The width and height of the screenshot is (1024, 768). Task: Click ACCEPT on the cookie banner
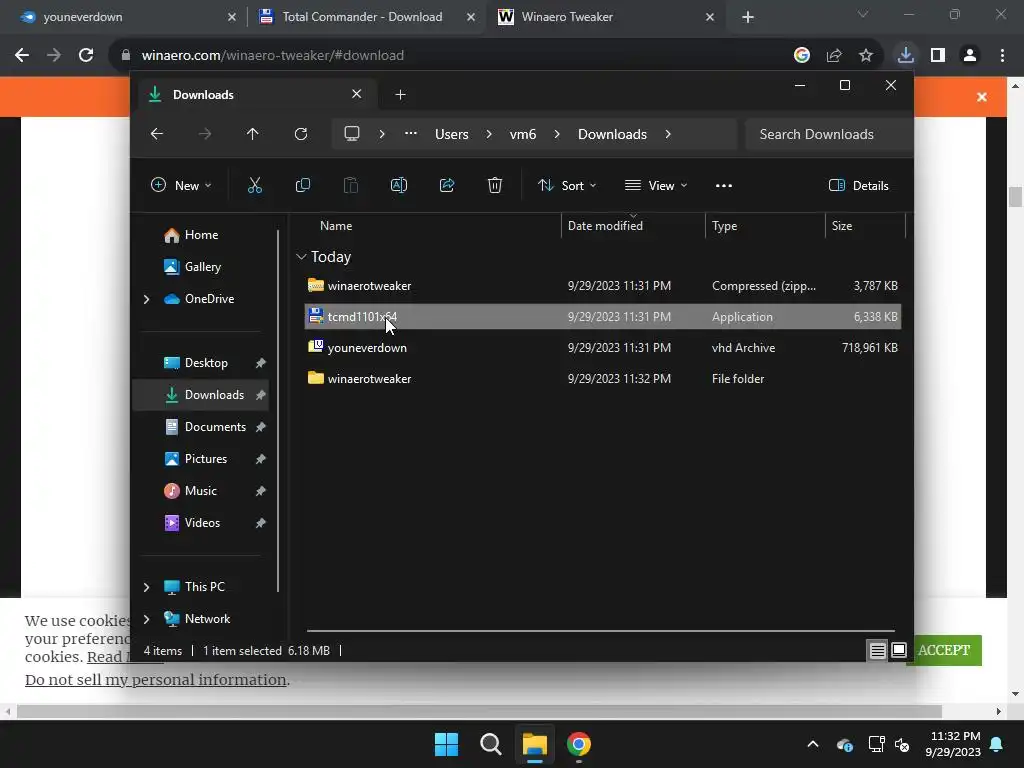[944, 650]
